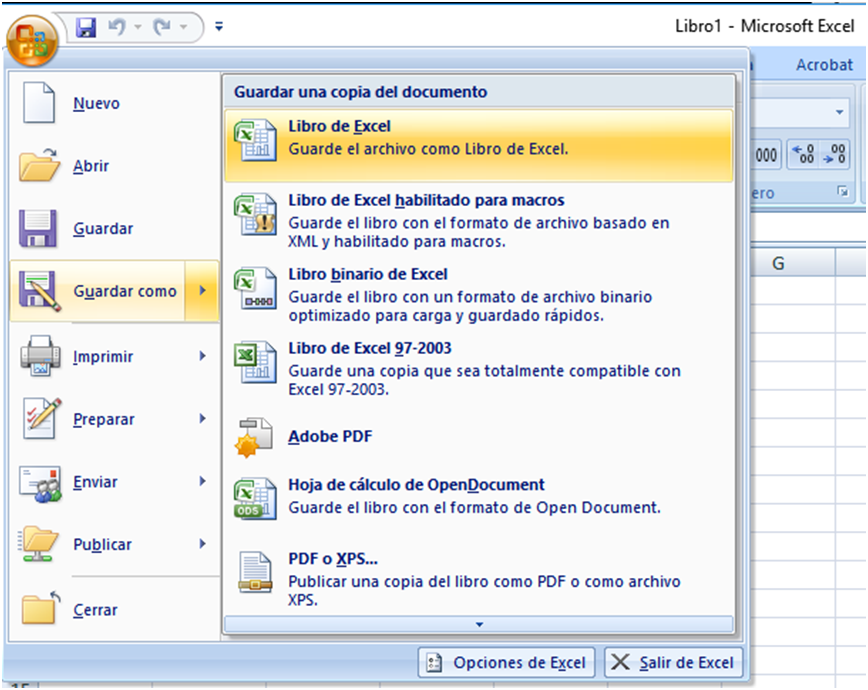Open the Number group dialog launcher
This screenshot has height=690, width=868.
[x=843, y=192]
